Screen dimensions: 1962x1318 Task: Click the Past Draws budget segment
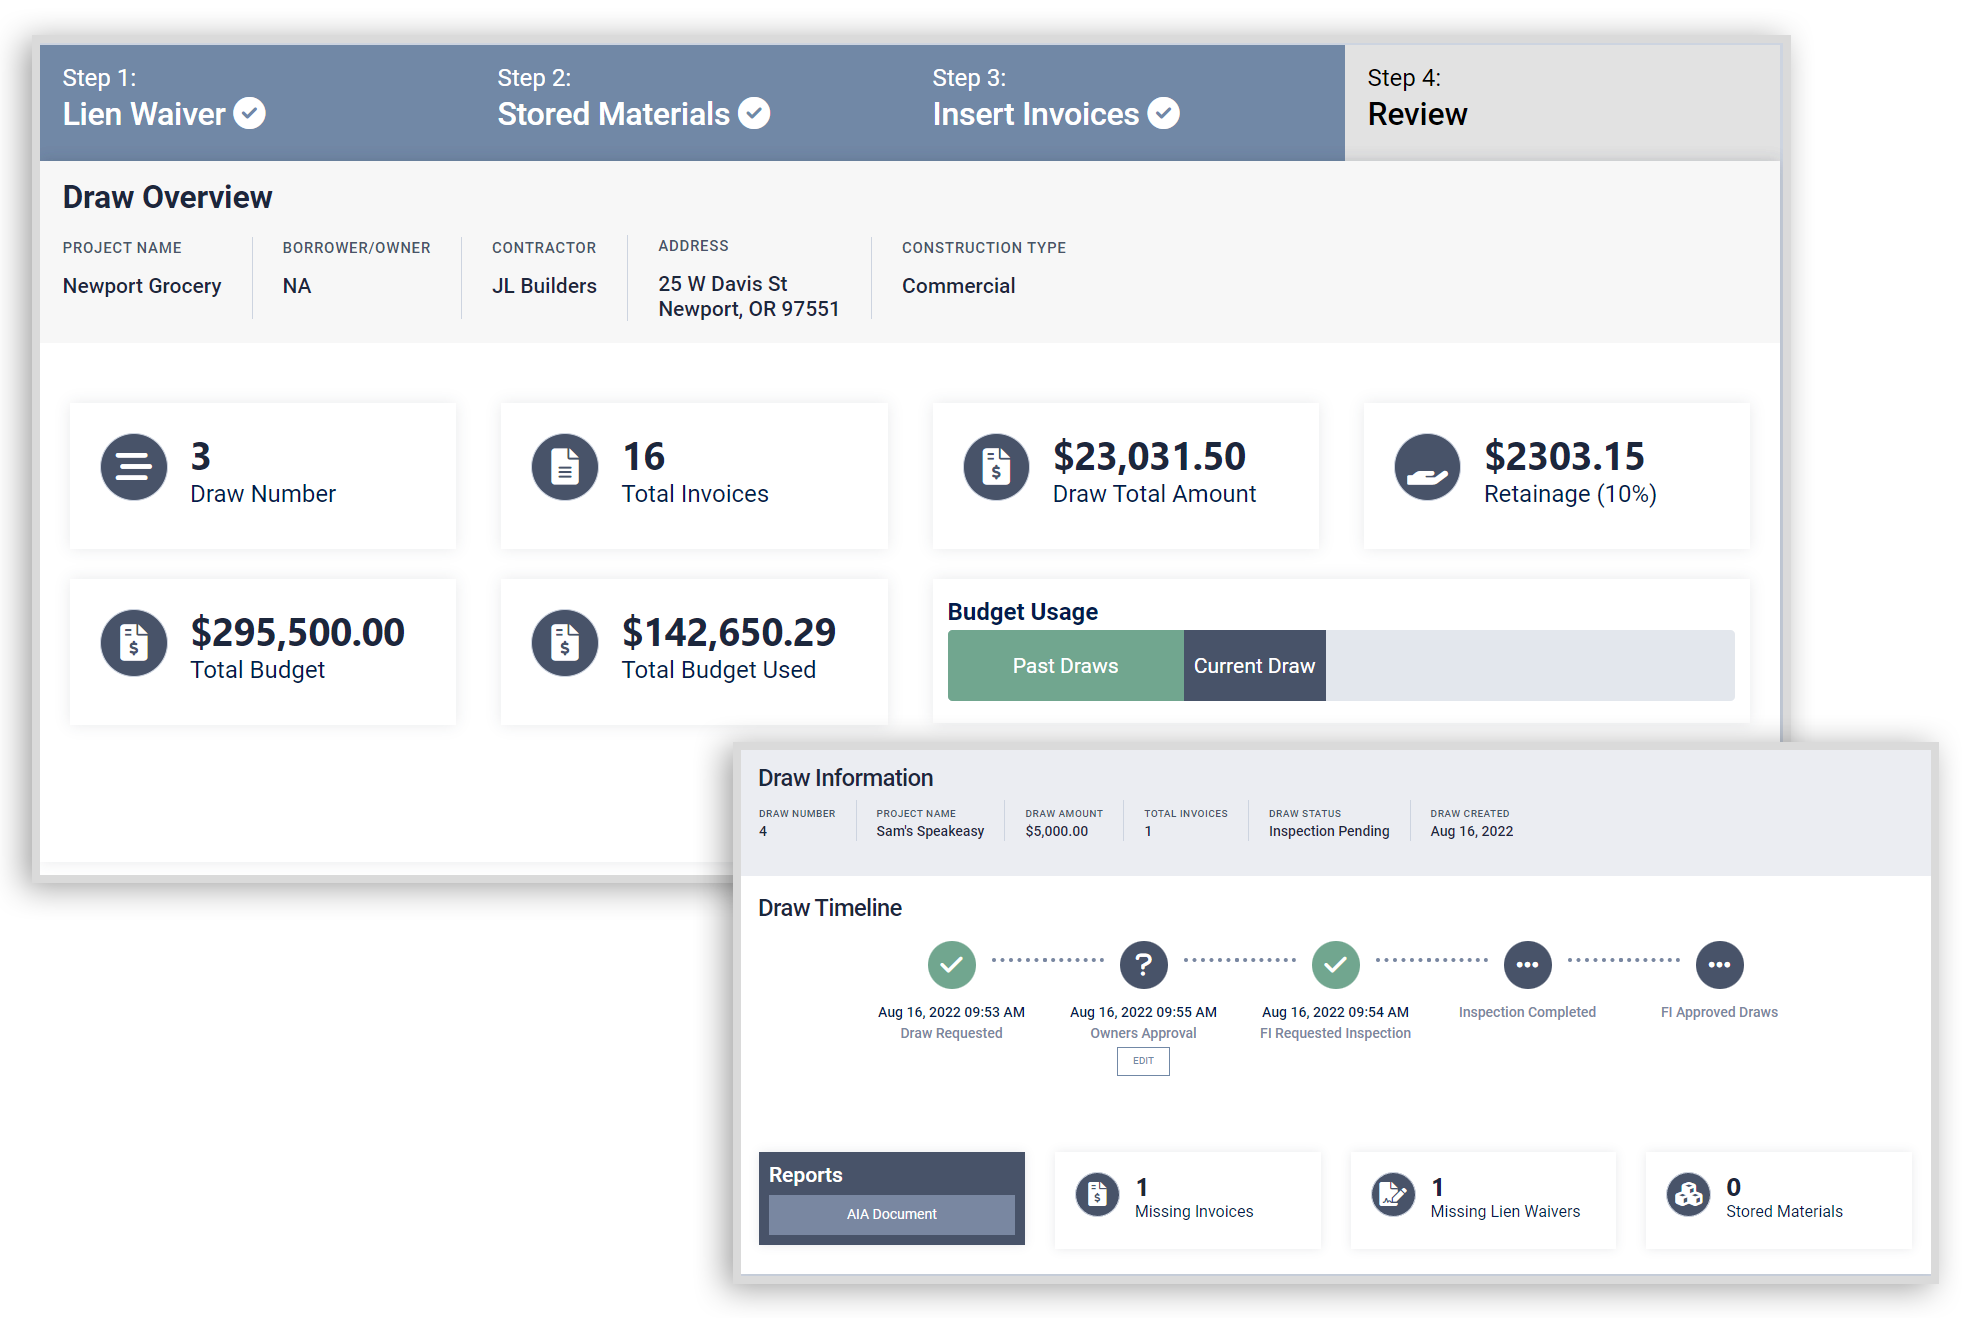[x=1066, y=666]
